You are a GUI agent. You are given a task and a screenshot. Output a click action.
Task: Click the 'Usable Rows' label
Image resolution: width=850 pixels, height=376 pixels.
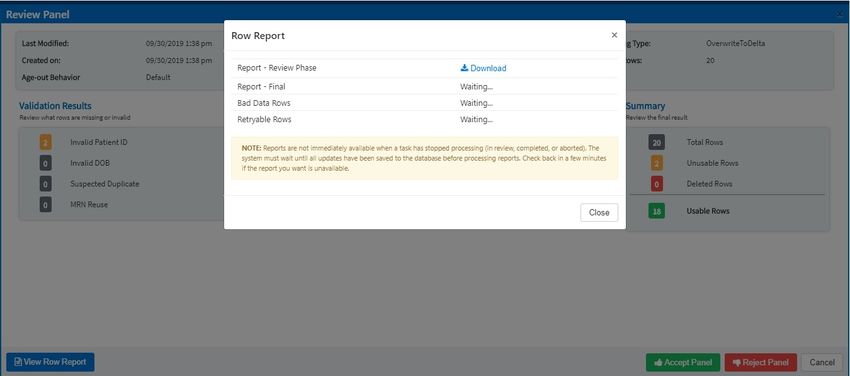[x=708, y=211]
